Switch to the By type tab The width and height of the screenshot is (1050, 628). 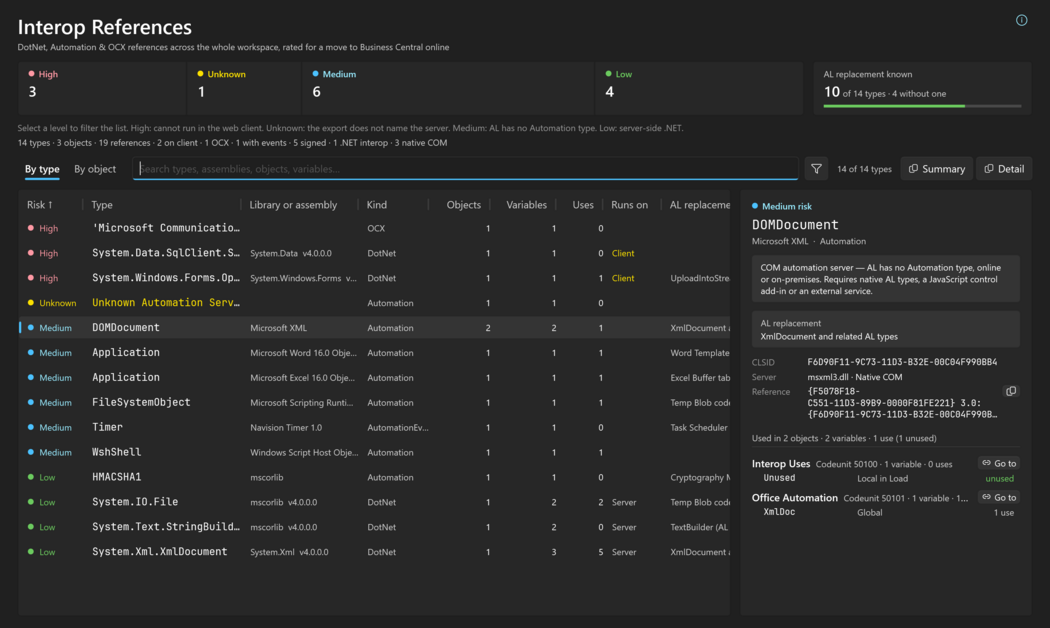pyautogui.click(x=42, y=169)
